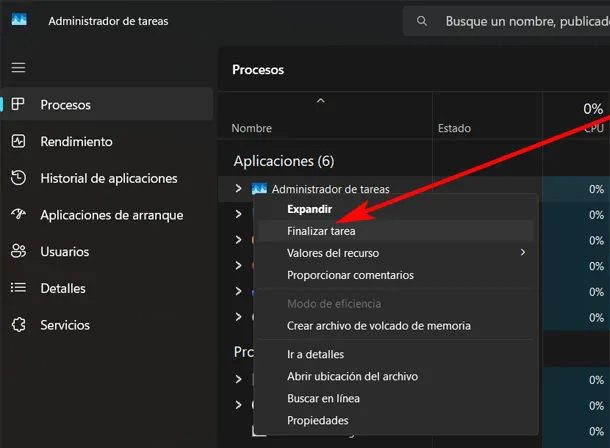Open Valores del recurso submenu arrow

pyautogui.click(x=523, y=253)
